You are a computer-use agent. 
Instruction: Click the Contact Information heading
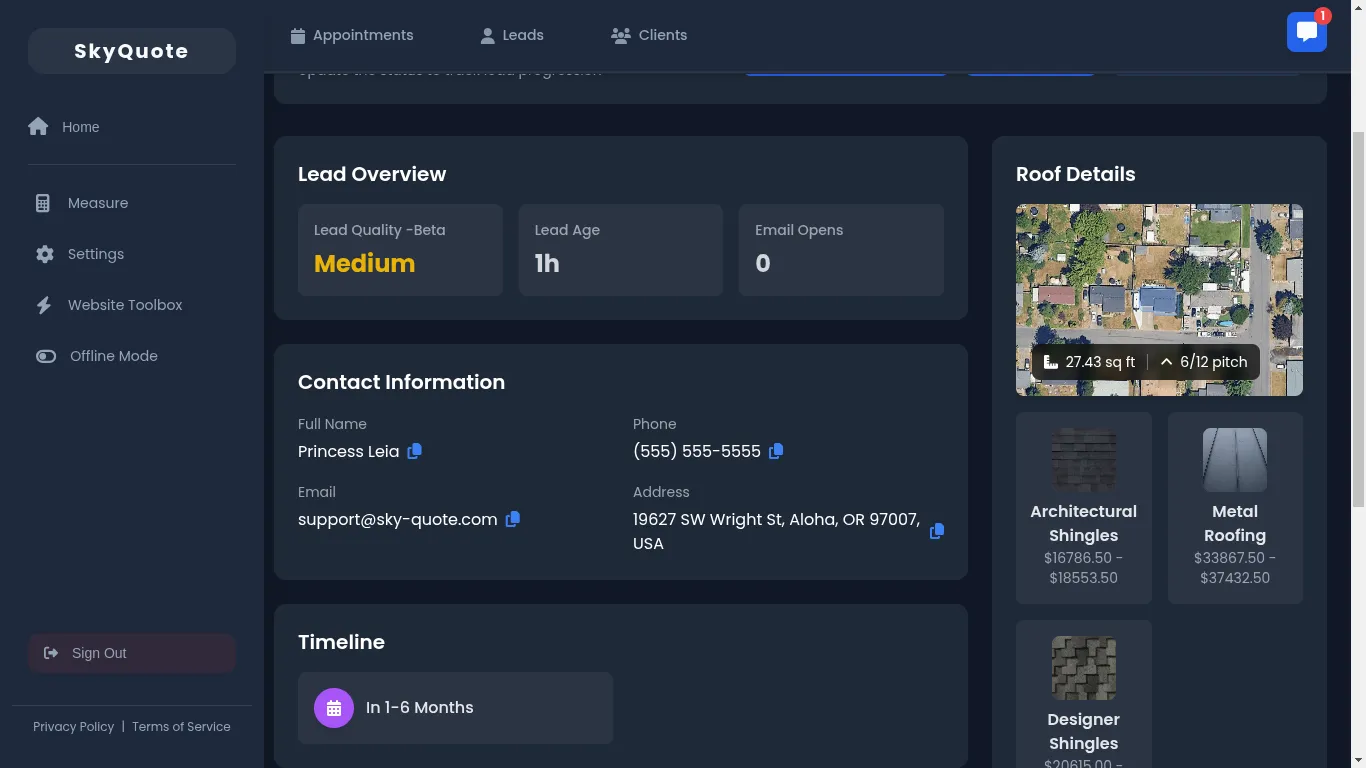(x=401, y=382)
